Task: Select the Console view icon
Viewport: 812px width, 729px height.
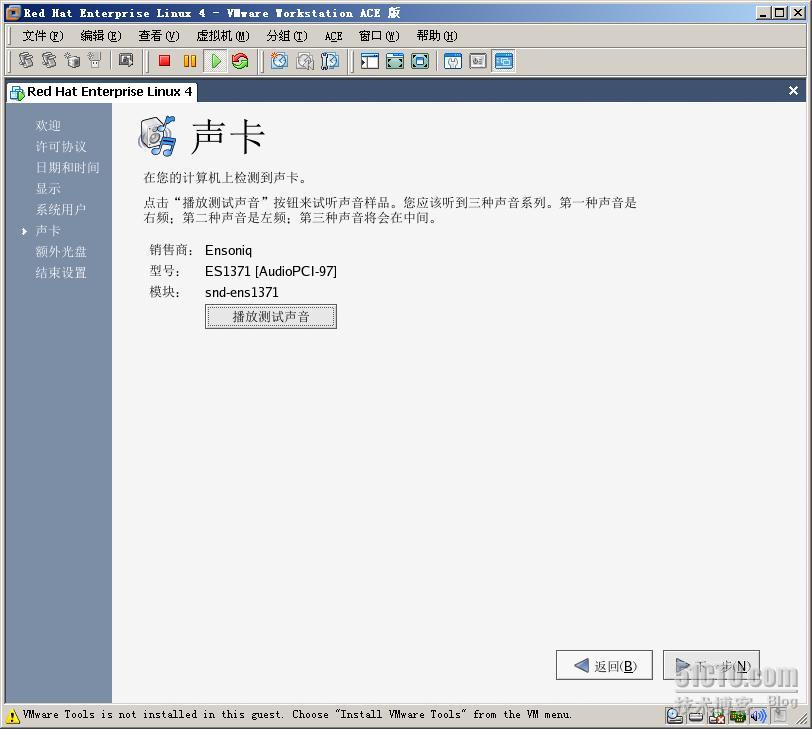Action: click(x=503, y=61)
